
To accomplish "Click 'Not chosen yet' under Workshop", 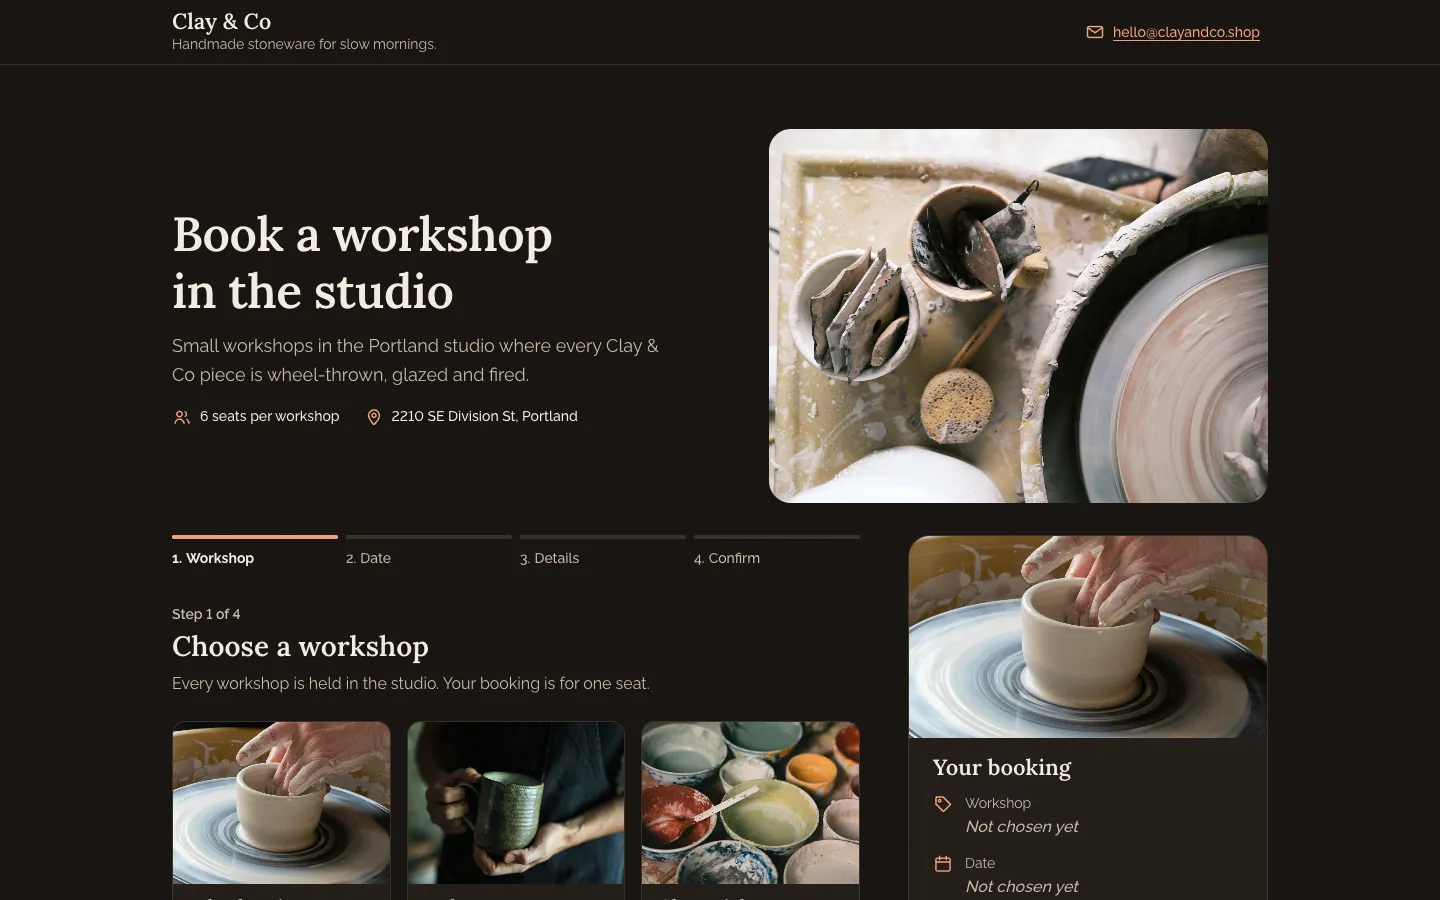I will pos(1022,827).
